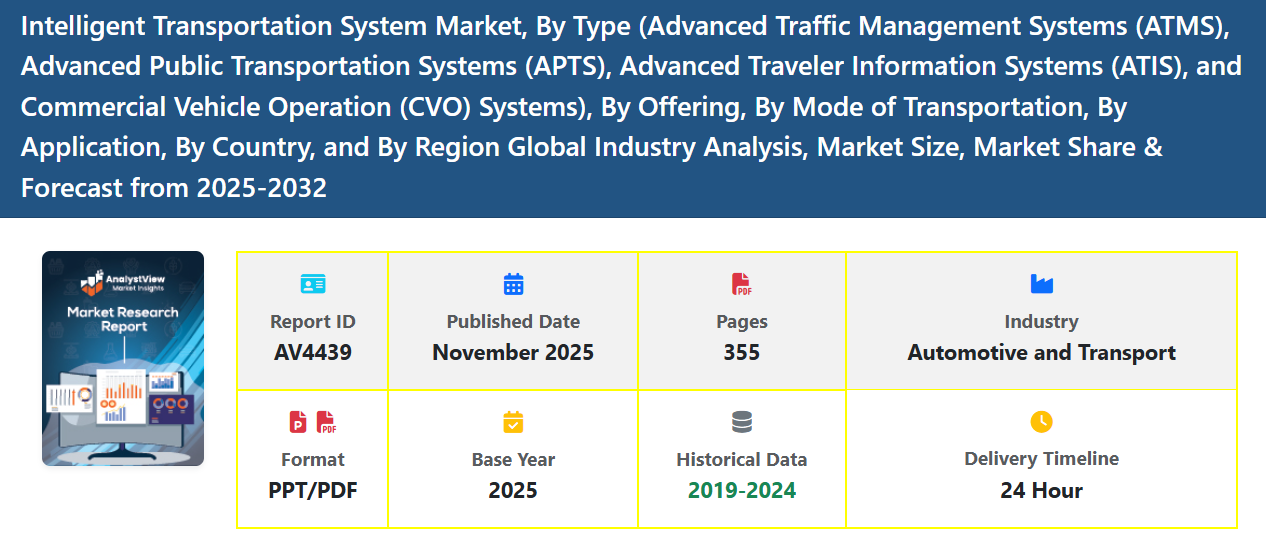Open the Automotive and Transport industry link
The width and height of the screenshot is (1266, 556).
click(x=1041, y=353)
